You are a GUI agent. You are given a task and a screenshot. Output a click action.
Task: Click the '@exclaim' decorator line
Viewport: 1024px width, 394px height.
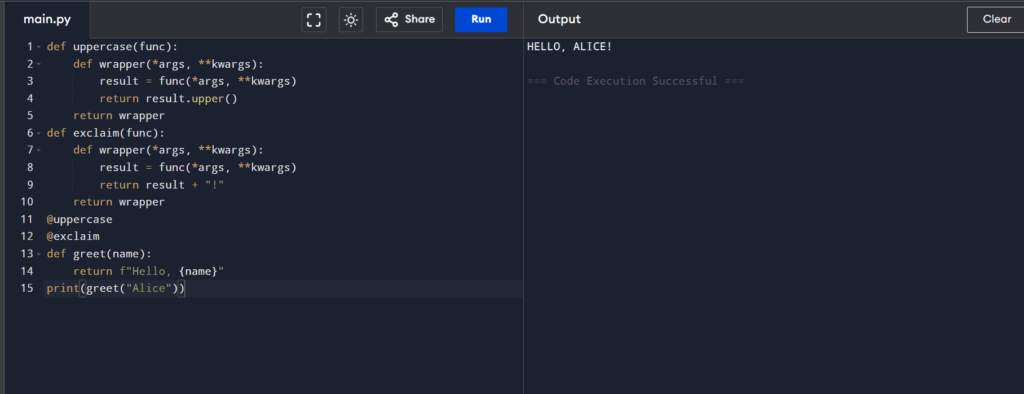click(x=73, y=237)
